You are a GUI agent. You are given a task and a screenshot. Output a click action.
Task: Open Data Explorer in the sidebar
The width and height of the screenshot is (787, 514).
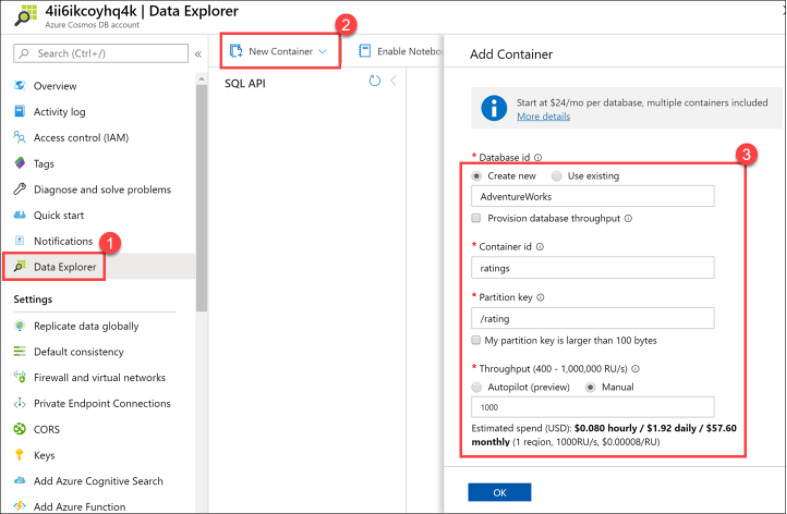tap(65, 267)
